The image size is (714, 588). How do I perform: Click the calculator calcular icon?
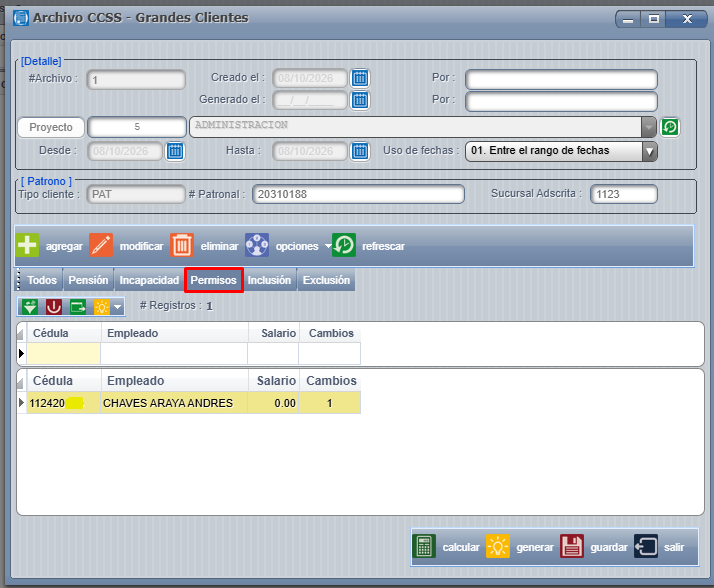pyautogui.click(x=424, y=546)
